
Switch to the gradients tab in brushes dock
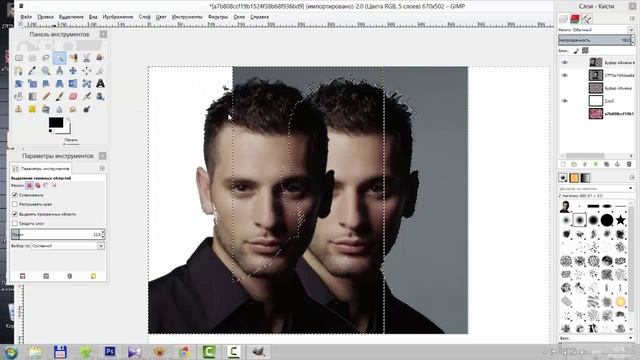tap(585, 178)
